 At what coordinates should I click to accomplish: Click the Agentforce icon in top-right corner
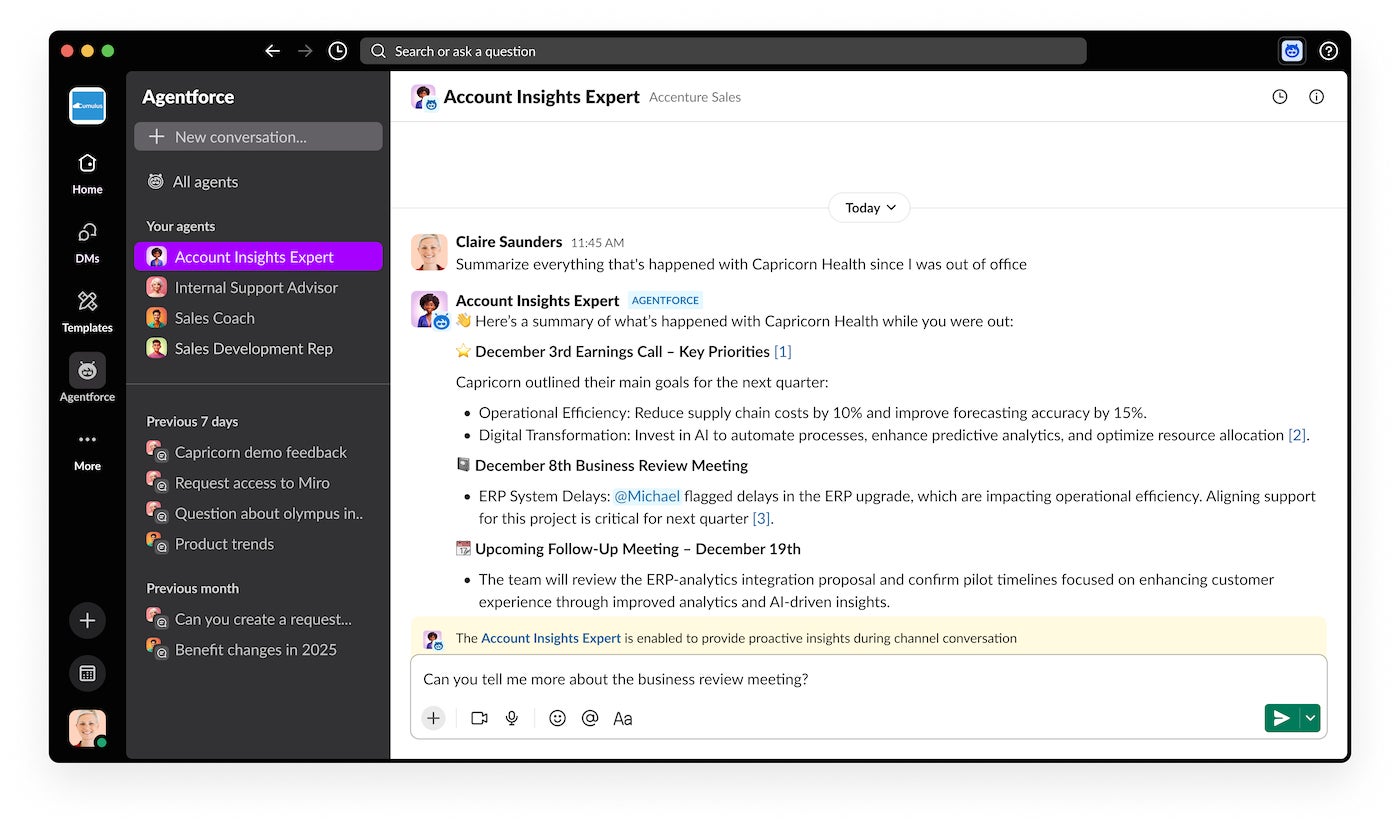tap(1292, 51)
